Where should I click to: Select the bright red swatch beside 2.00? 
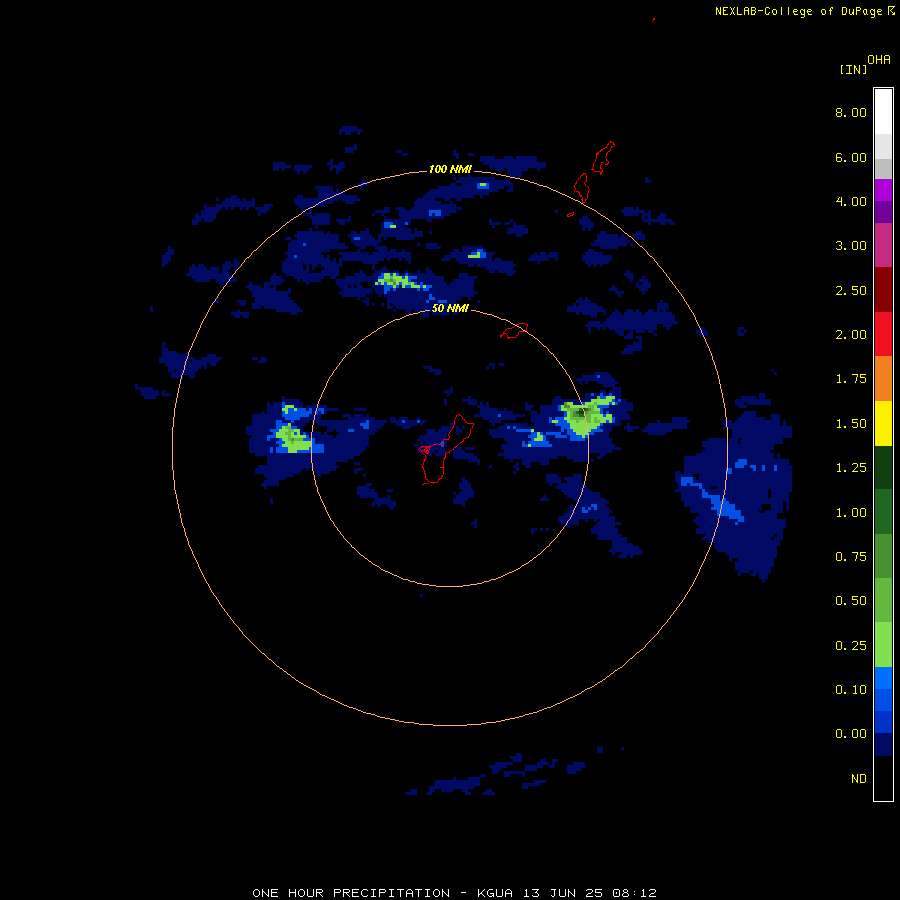[x=883, y=334]
